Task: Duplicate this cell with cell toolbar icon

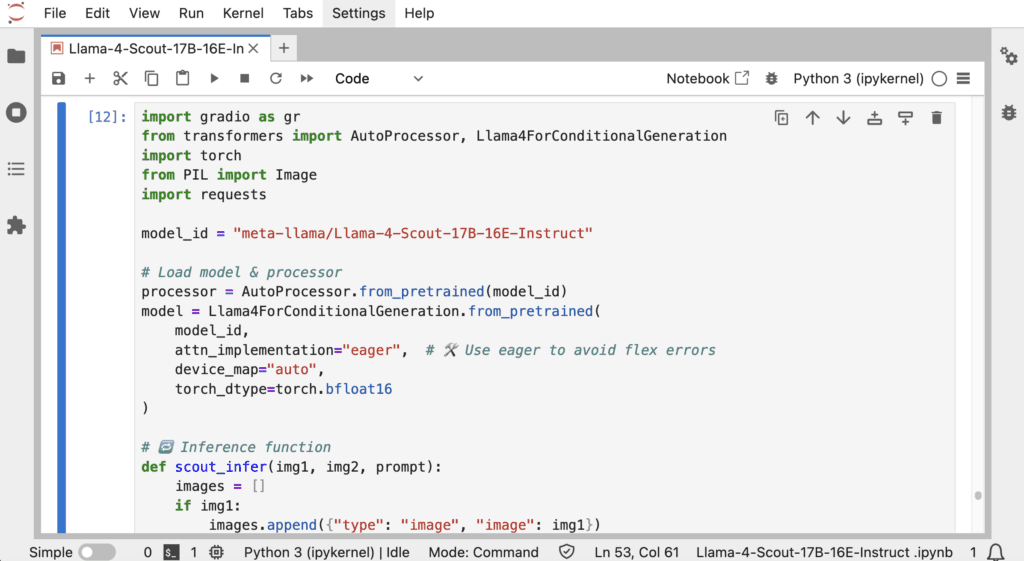Action: tap(781, 118)
